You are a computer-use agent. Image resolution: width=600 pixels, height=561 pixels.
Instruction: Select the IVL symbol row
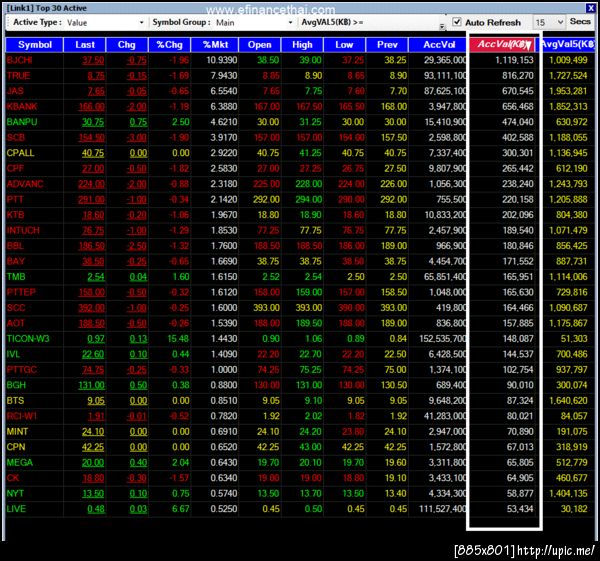click(x=300, y=354)
